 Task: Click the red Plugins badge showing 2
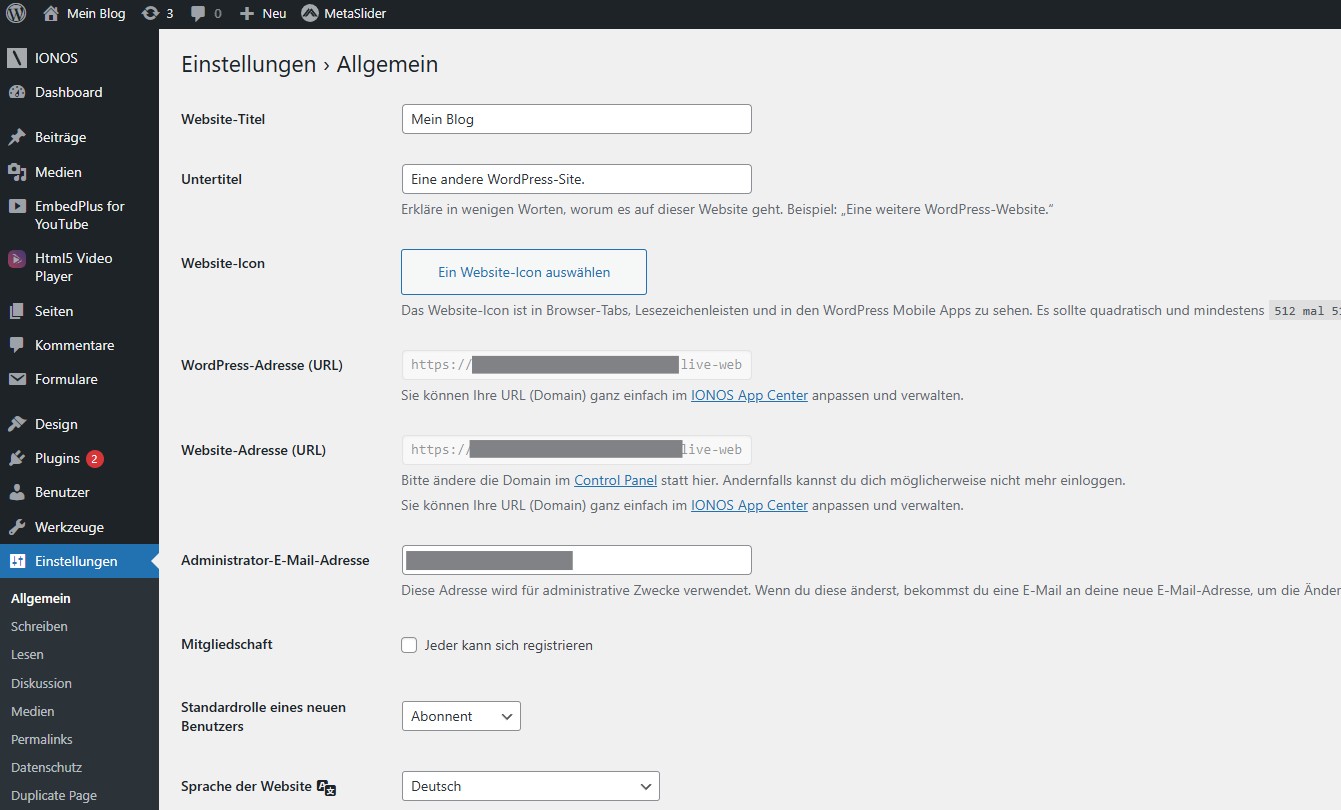95,459
